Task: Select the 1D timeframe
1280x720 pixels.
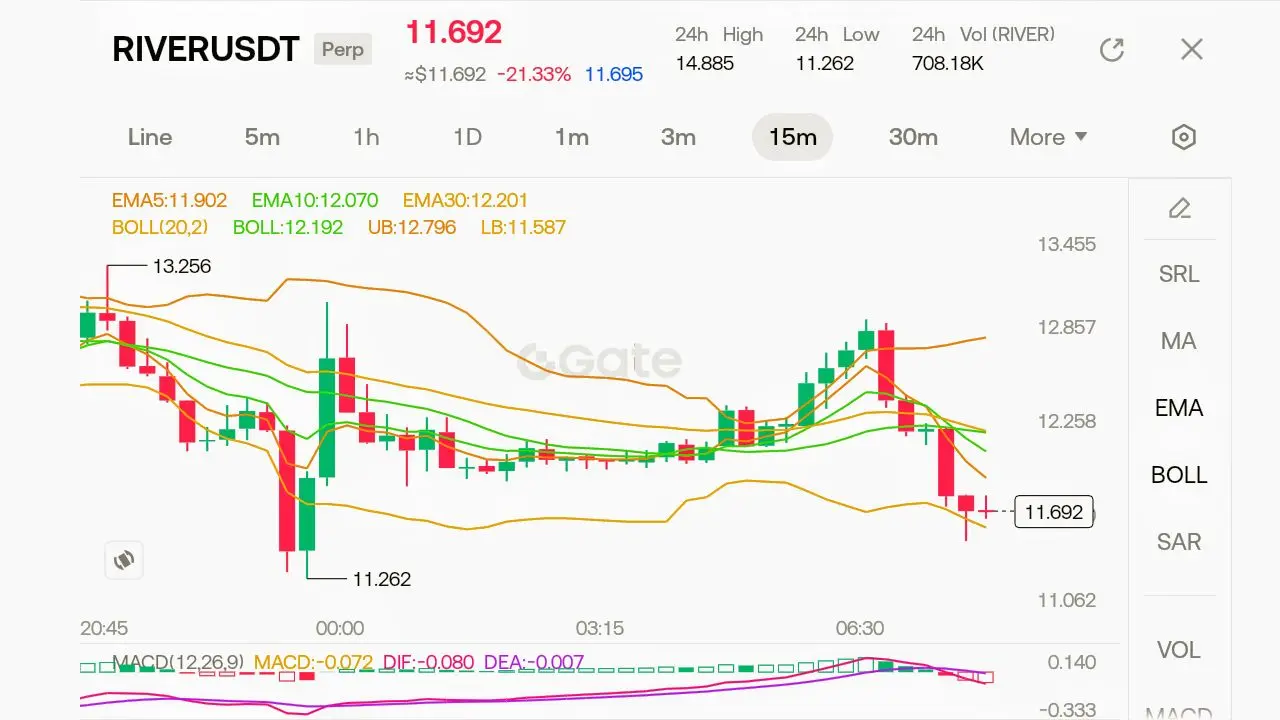Action: pyautogui.click(x=468, y=137)
